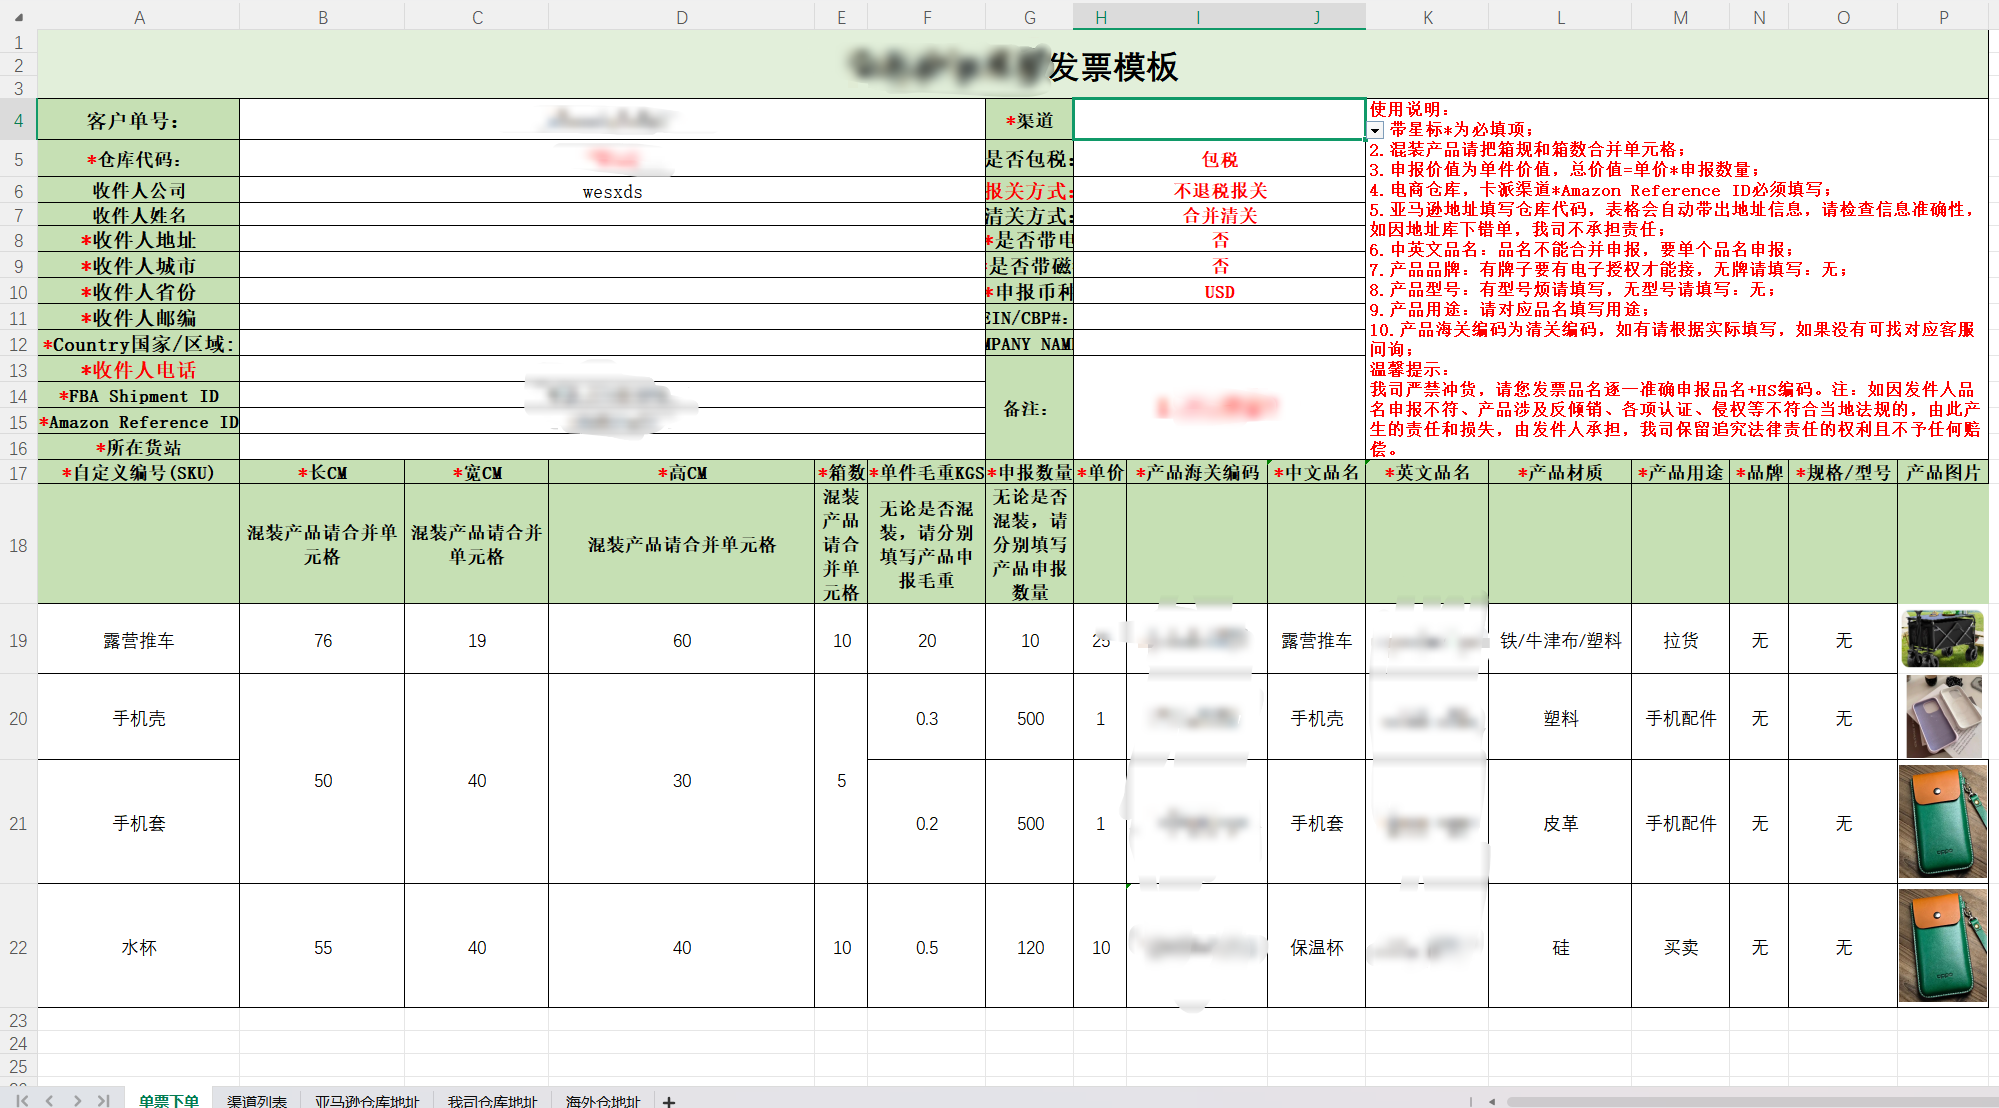
Task: Click select-all corner triangle
Action: [x=18, y=17]
